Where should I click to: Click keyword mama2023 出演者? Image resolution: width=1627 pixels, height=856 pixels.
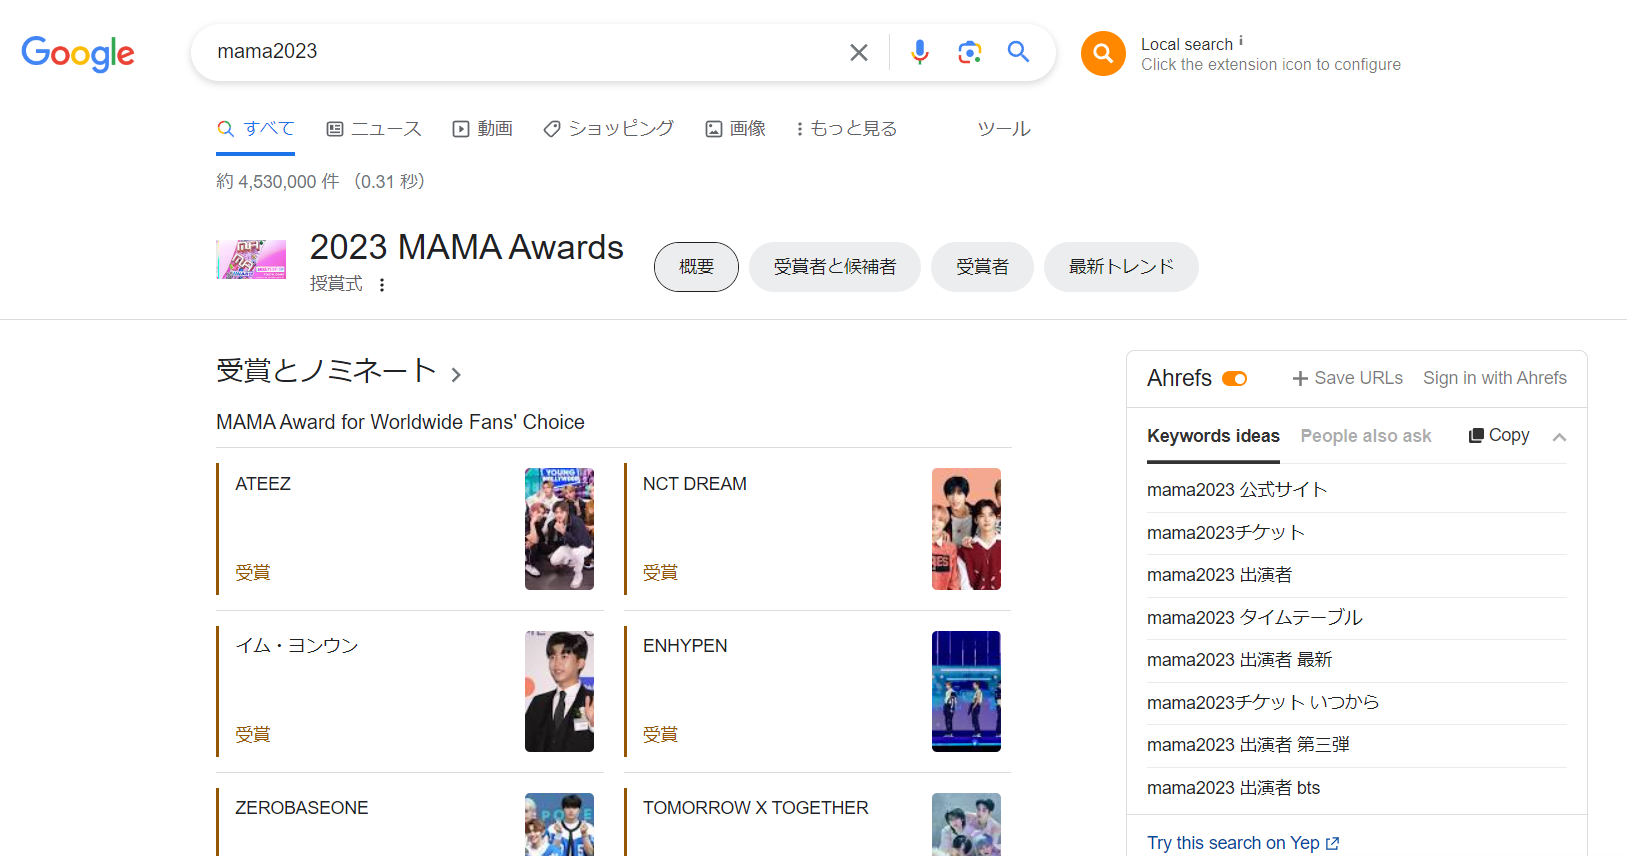(x=1220, y=575)
